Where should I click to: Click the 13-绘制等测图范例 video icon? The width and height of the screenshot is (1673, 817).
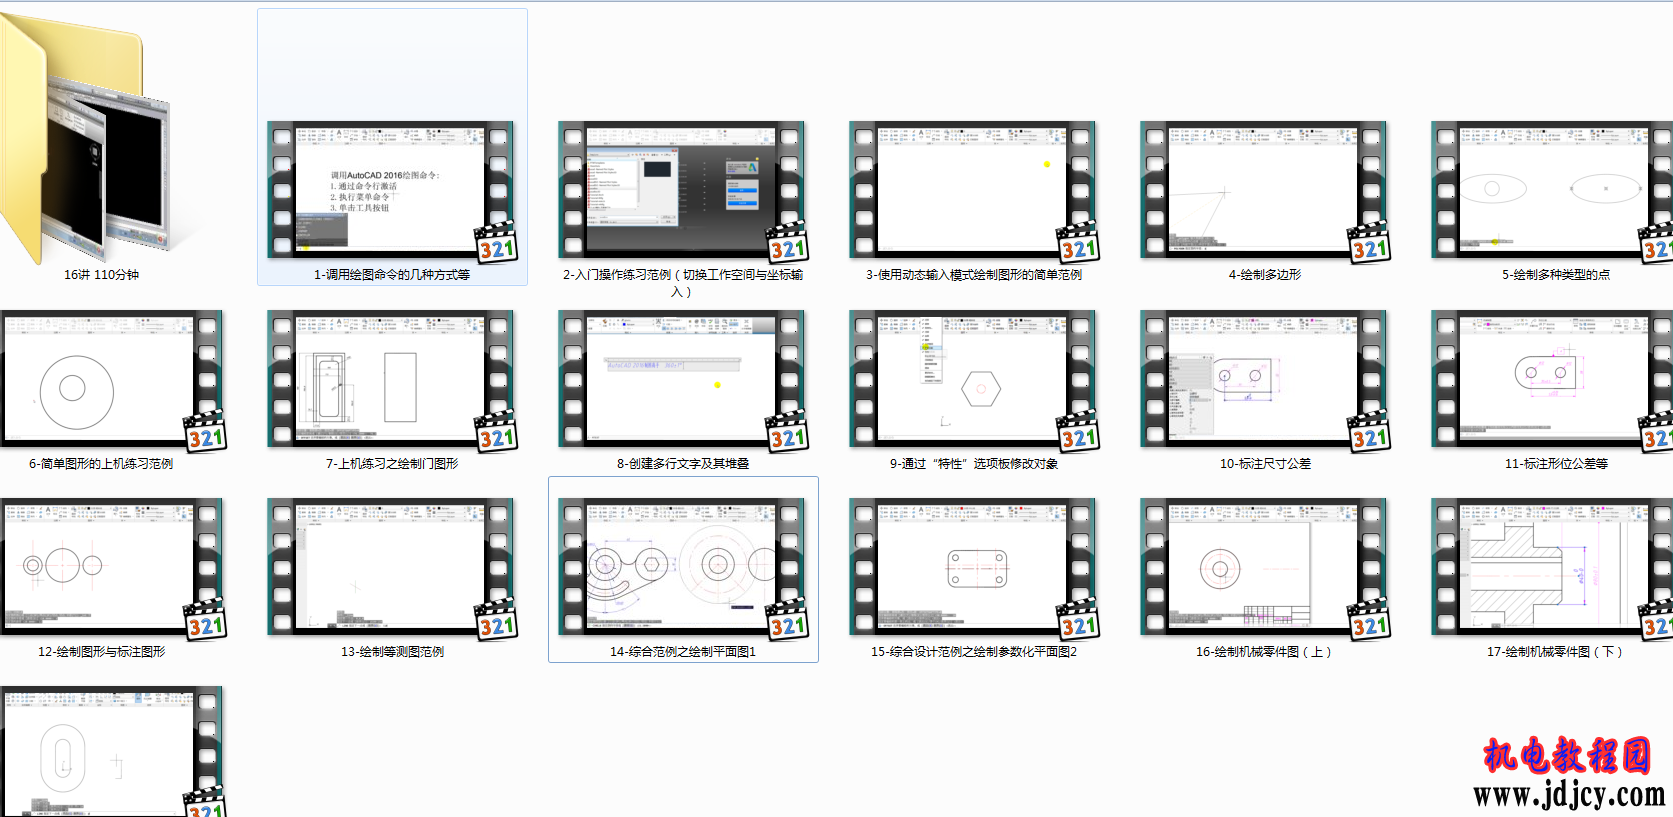point(391,567)
